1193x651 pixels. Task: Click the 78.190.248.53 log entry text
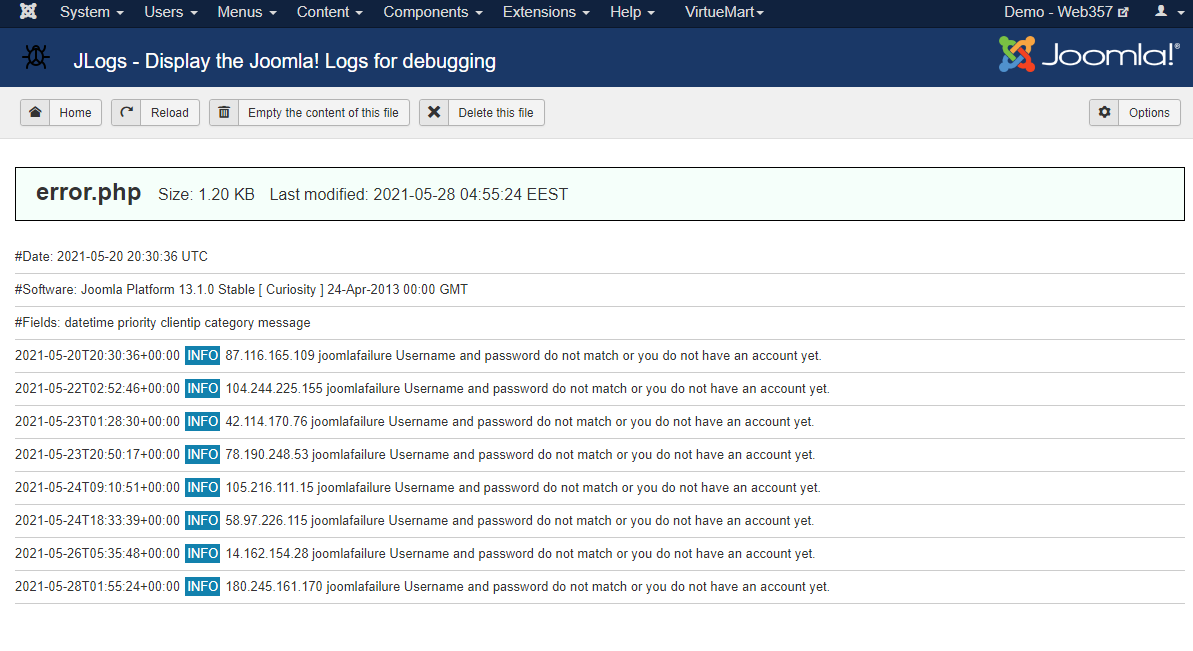pyautogui.click(x=520, y=455)
